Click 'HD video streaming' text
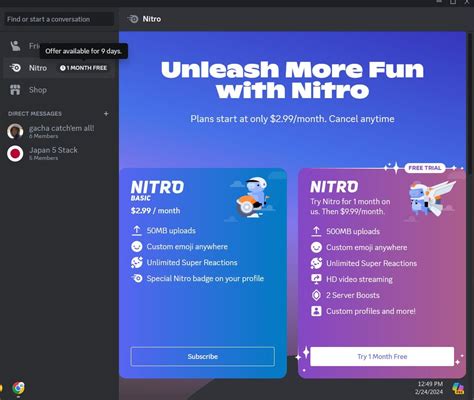Viewport: 474px width, 400px height. (x=359, y=279)
